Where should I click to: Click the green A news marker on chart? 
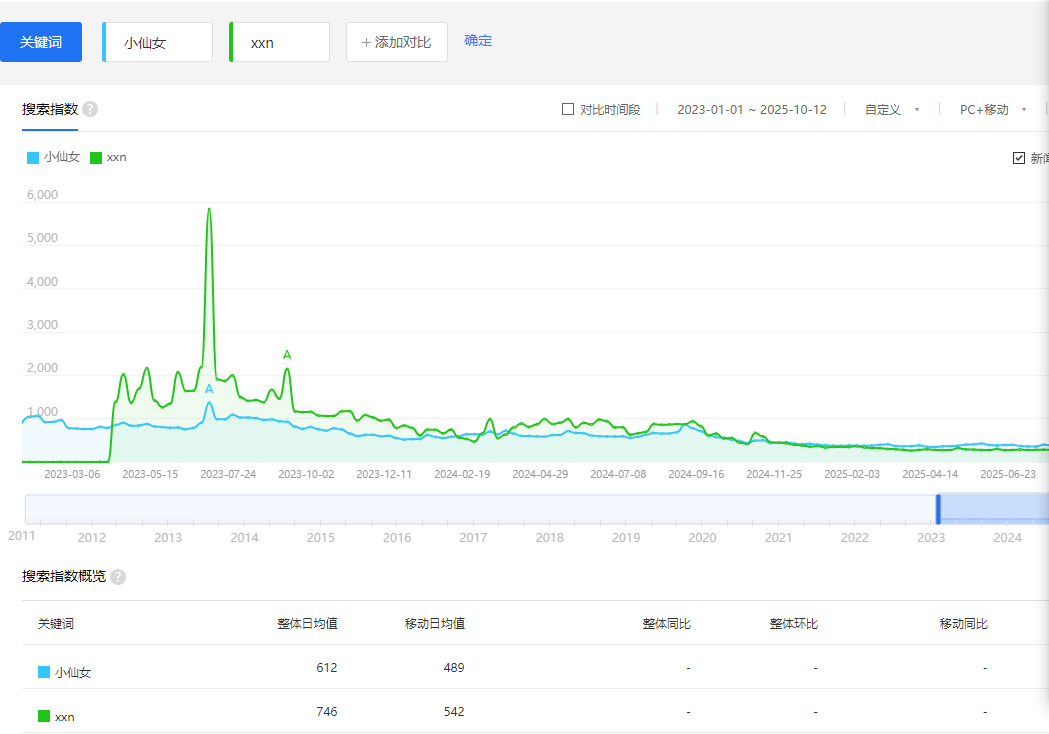(x=287, y=355)
